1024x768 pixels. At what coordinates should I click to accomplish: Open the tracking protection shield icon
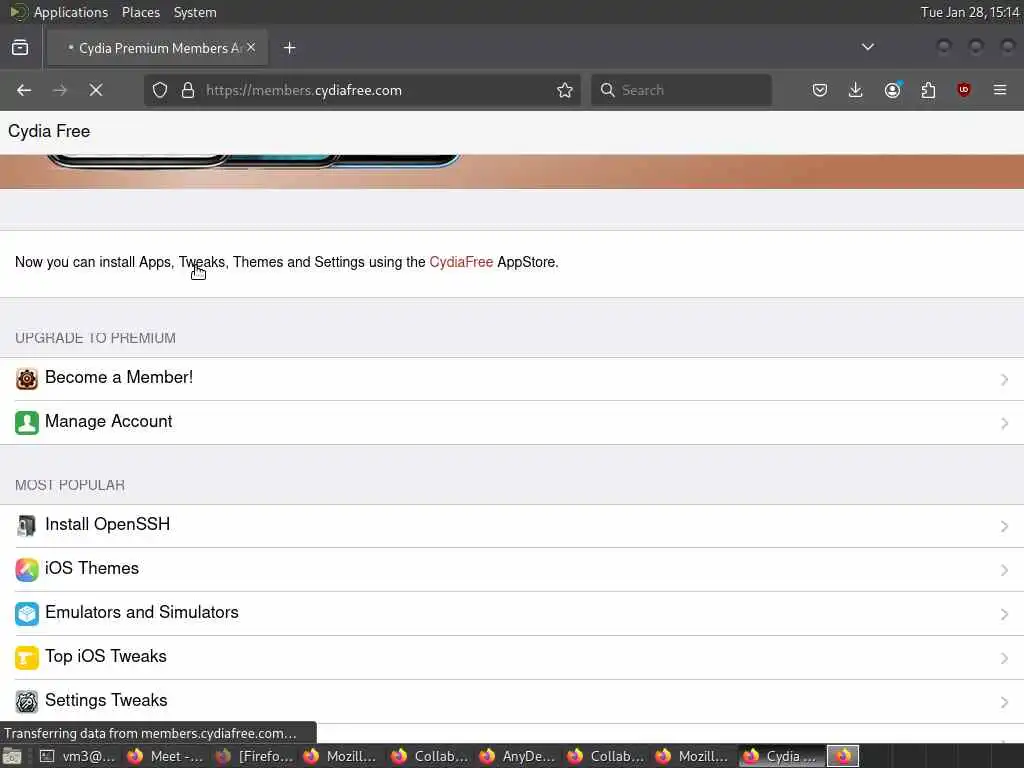[160, 90]
